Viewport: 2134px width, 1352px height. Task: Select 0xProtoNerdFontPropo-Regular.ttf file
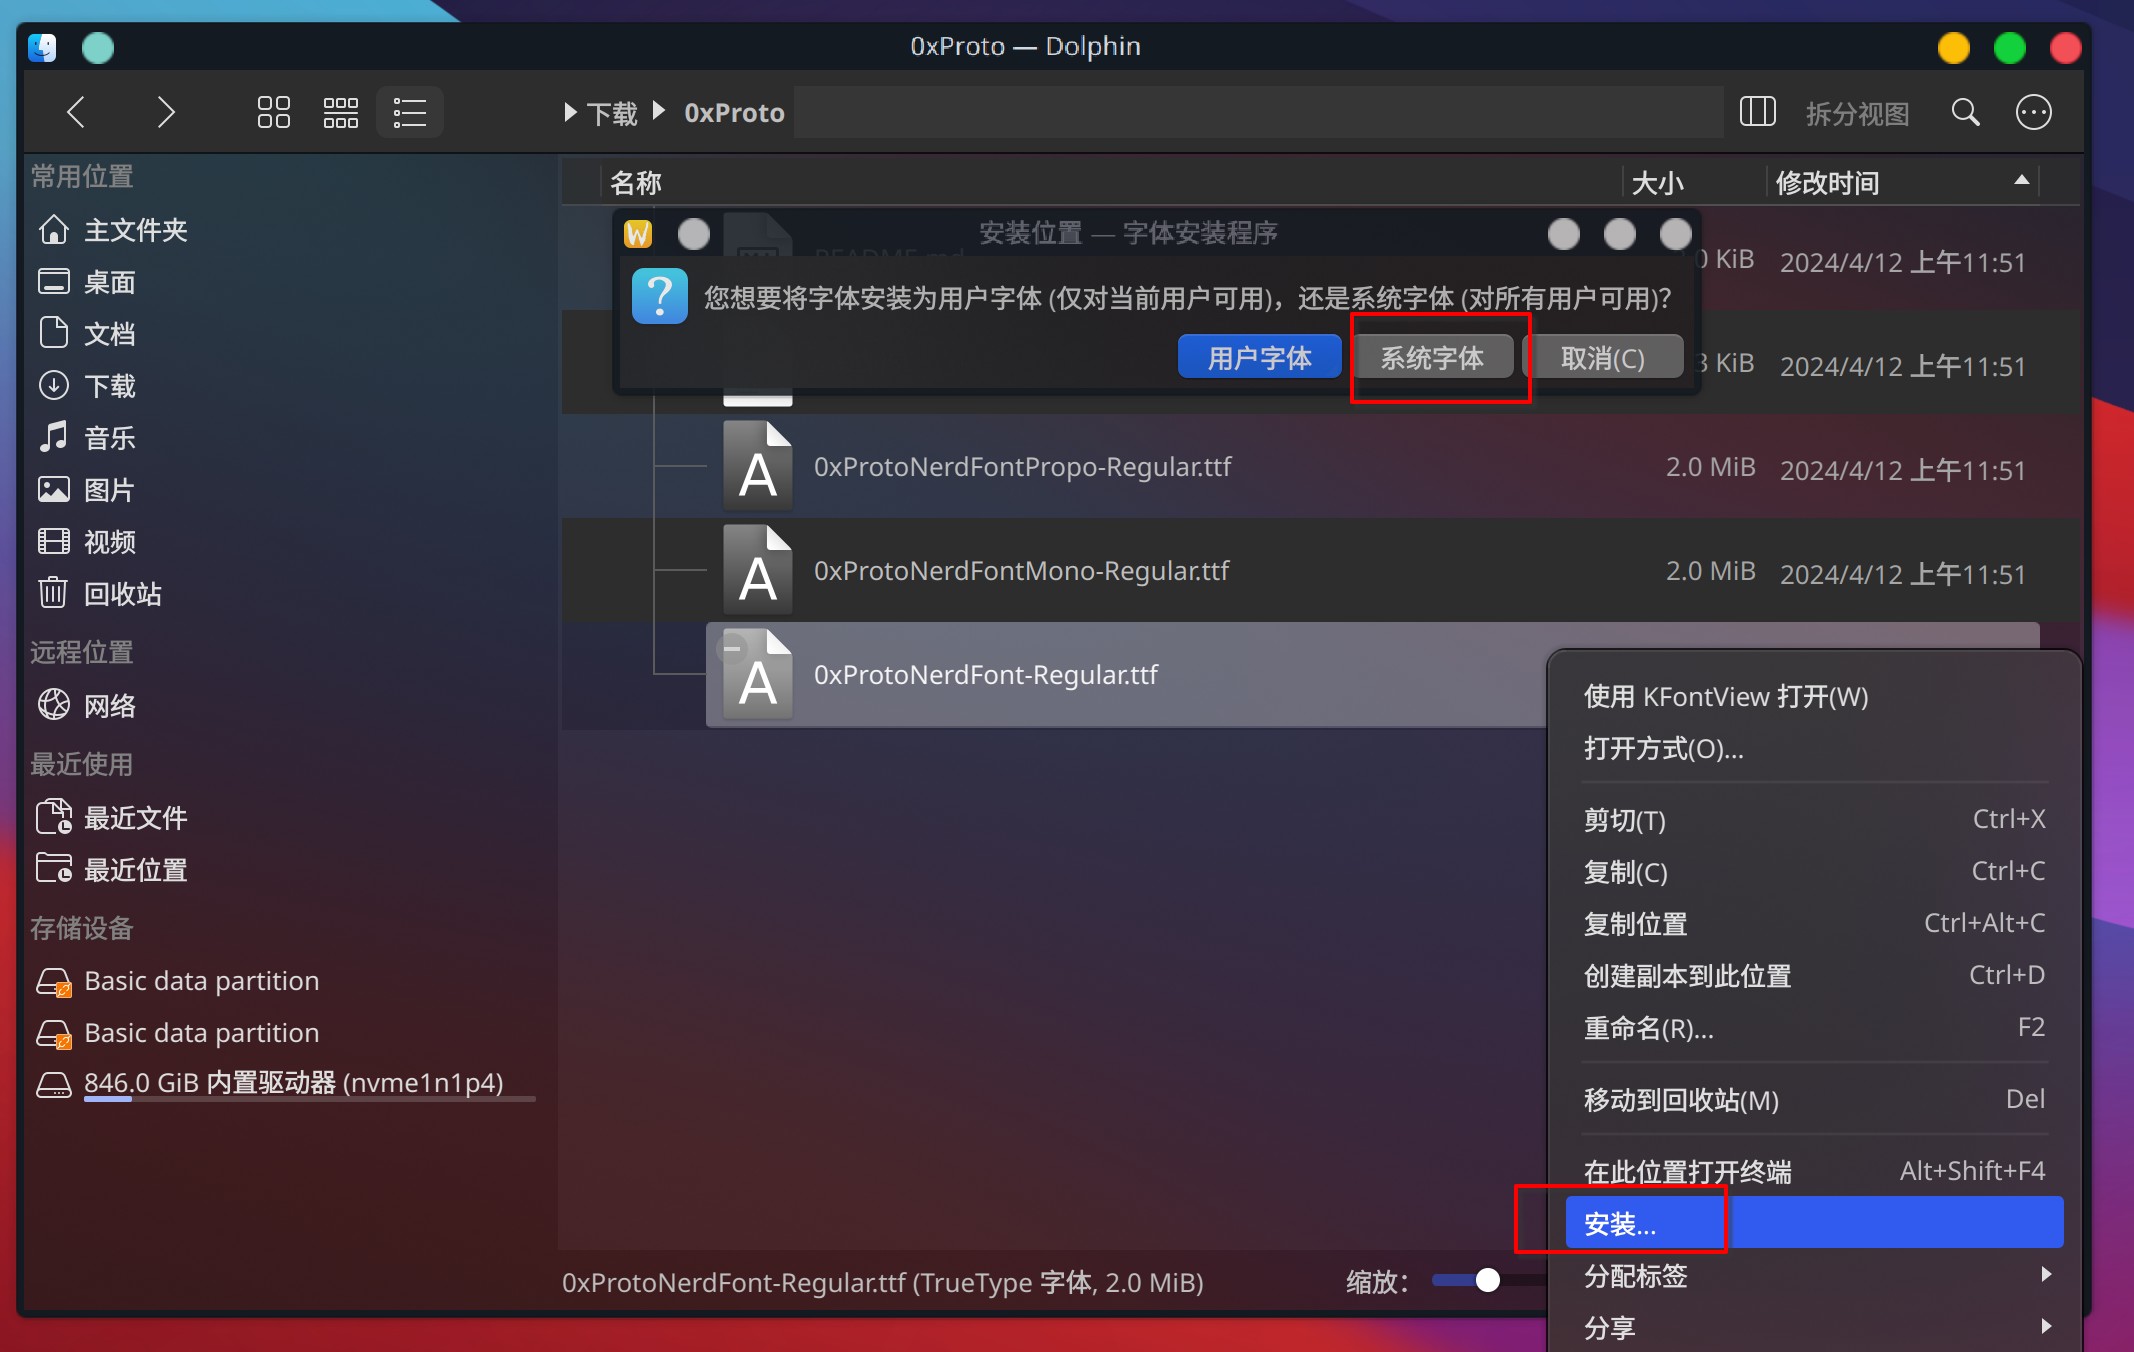pos(1022,467)
